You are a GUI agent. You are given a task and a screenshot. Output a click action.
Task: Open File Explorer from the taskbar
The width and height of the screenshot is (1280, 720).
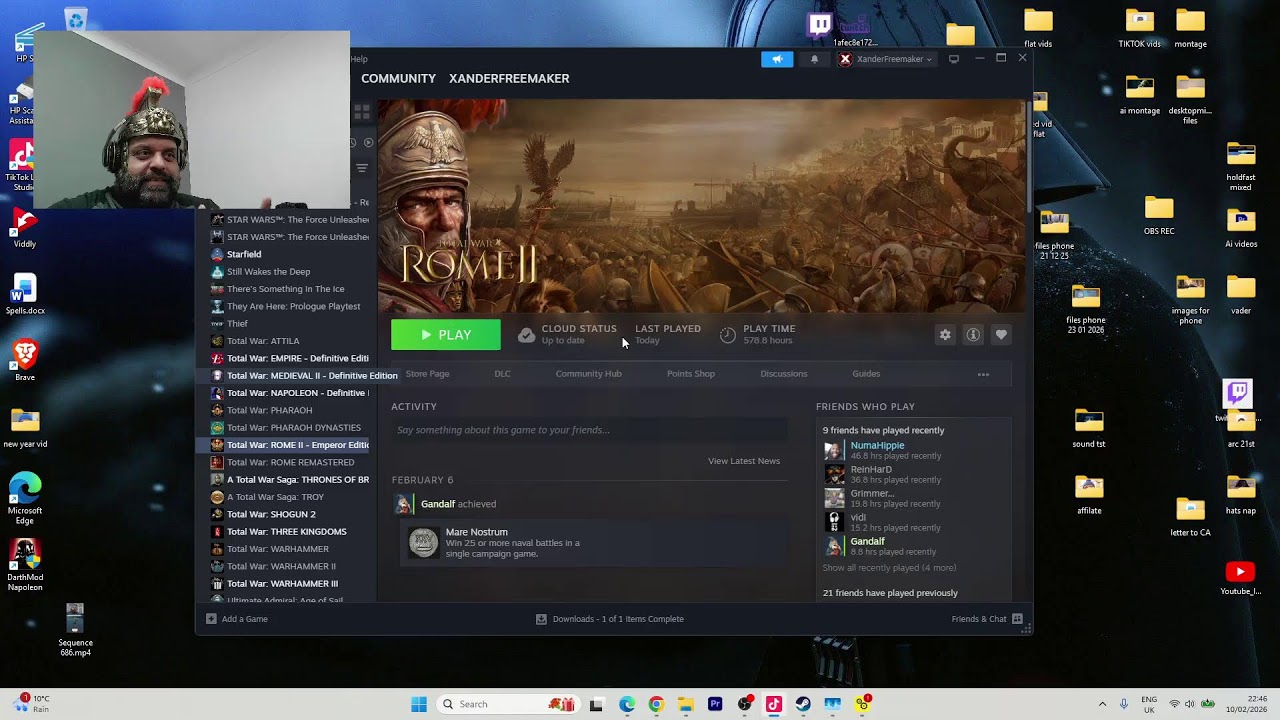click(x=686, y=704)
